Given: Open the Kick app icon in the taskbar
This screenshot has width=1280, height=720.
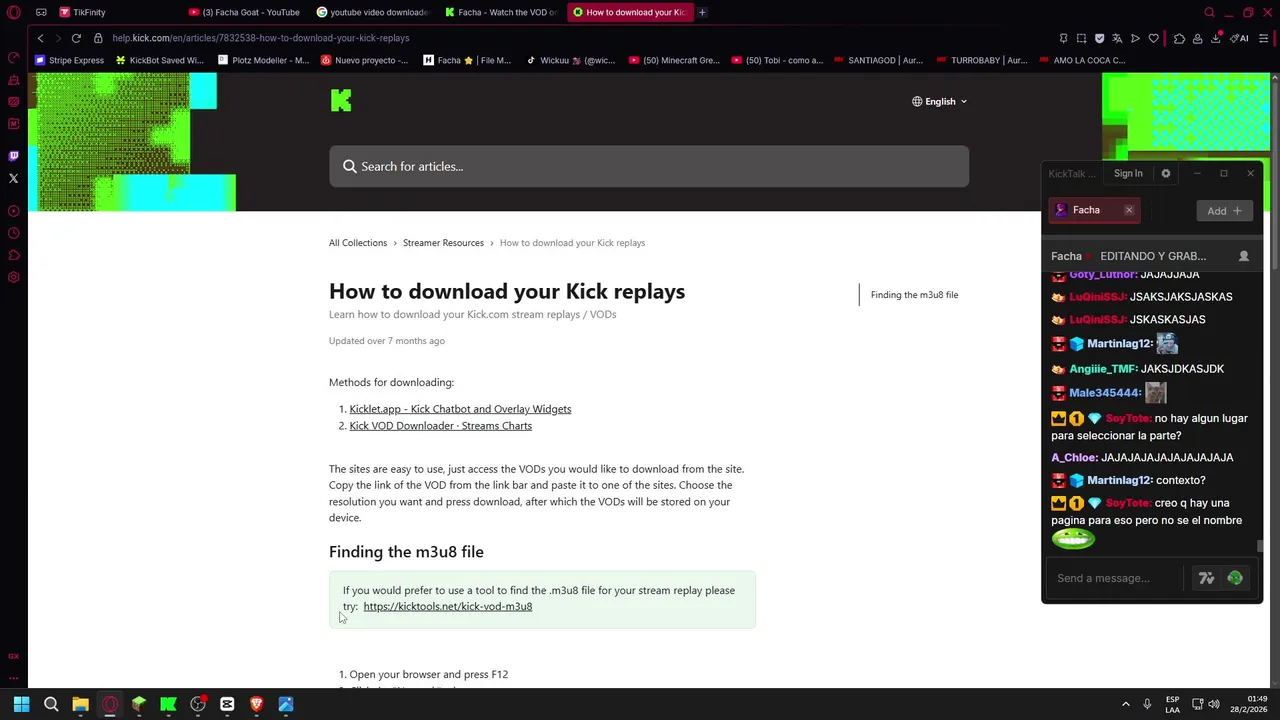Looking at the screenshot, I should (168, 704).
